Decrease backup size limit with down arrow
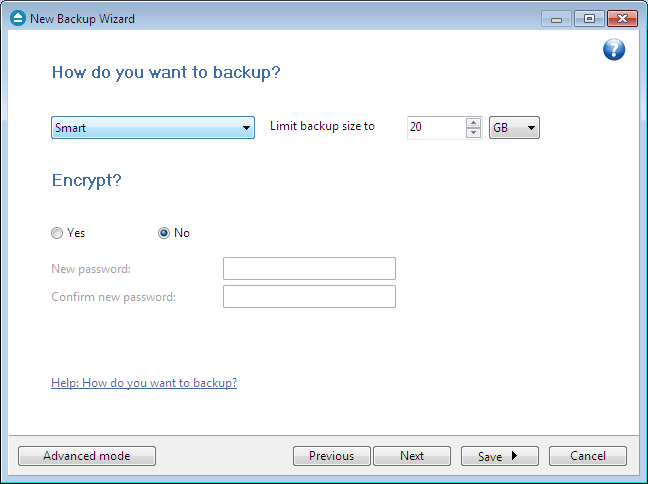648x484 pixels. pos(473,133)
